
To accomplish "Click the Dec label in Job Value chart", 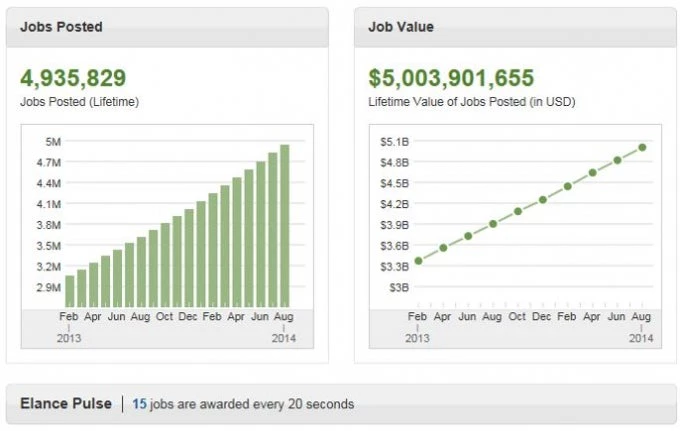I will (x=541, y=317).
